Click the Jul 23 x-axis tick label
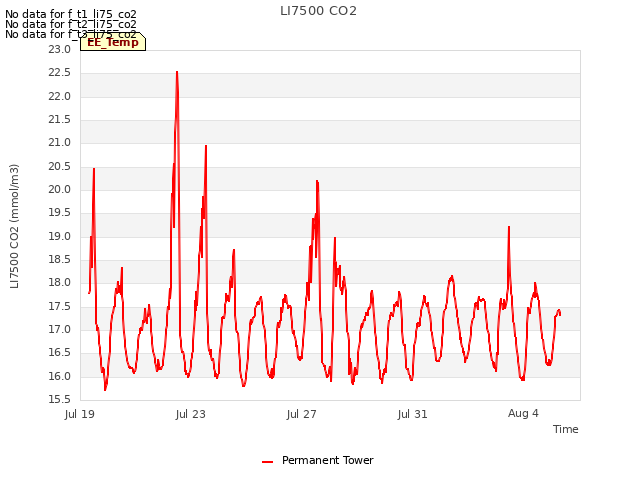 click(x=191, y=414)
